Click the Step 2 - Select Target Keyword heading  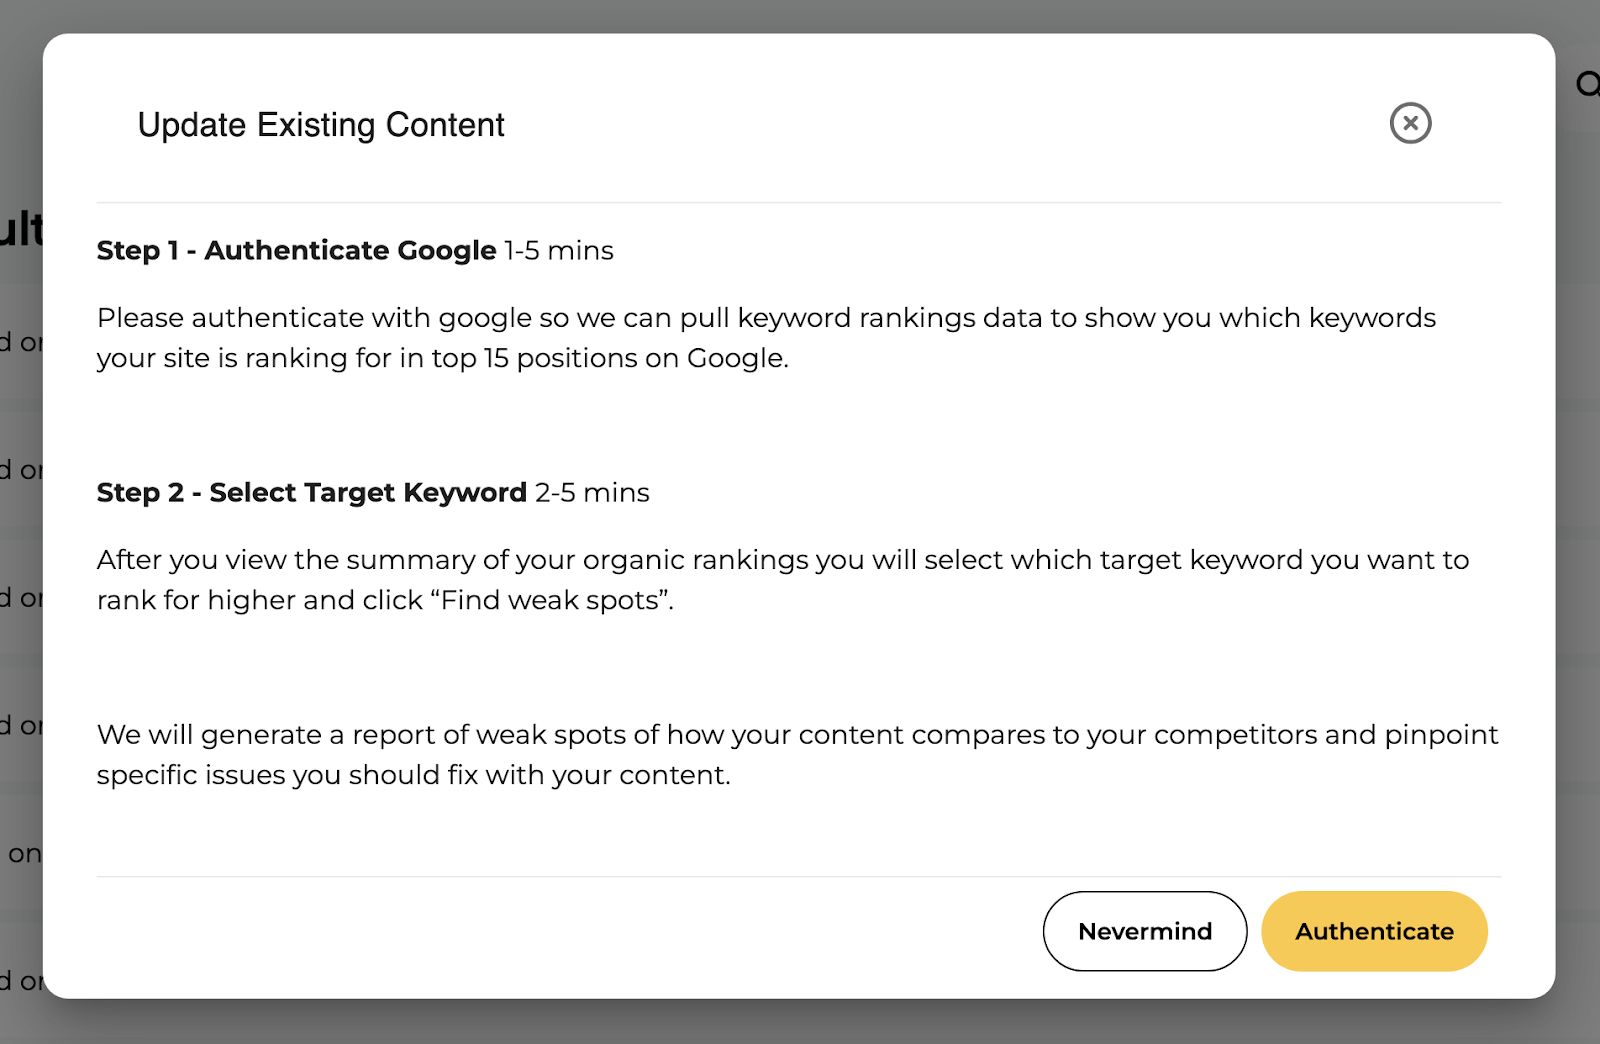tap(312, 492)
